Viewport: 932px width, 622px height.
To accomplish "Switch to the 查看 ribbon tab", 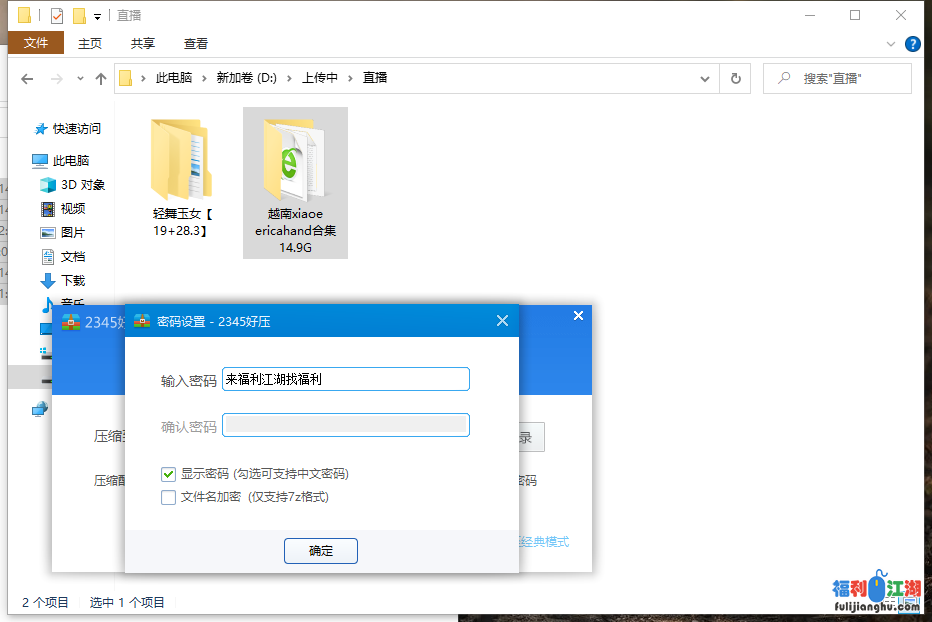I will tap(196, 43).
